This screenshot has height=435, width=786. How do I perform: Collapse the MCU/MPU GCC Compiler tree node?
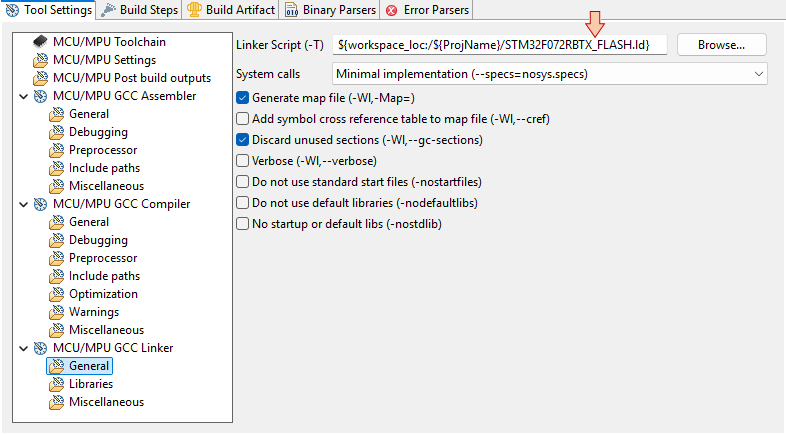23,204
